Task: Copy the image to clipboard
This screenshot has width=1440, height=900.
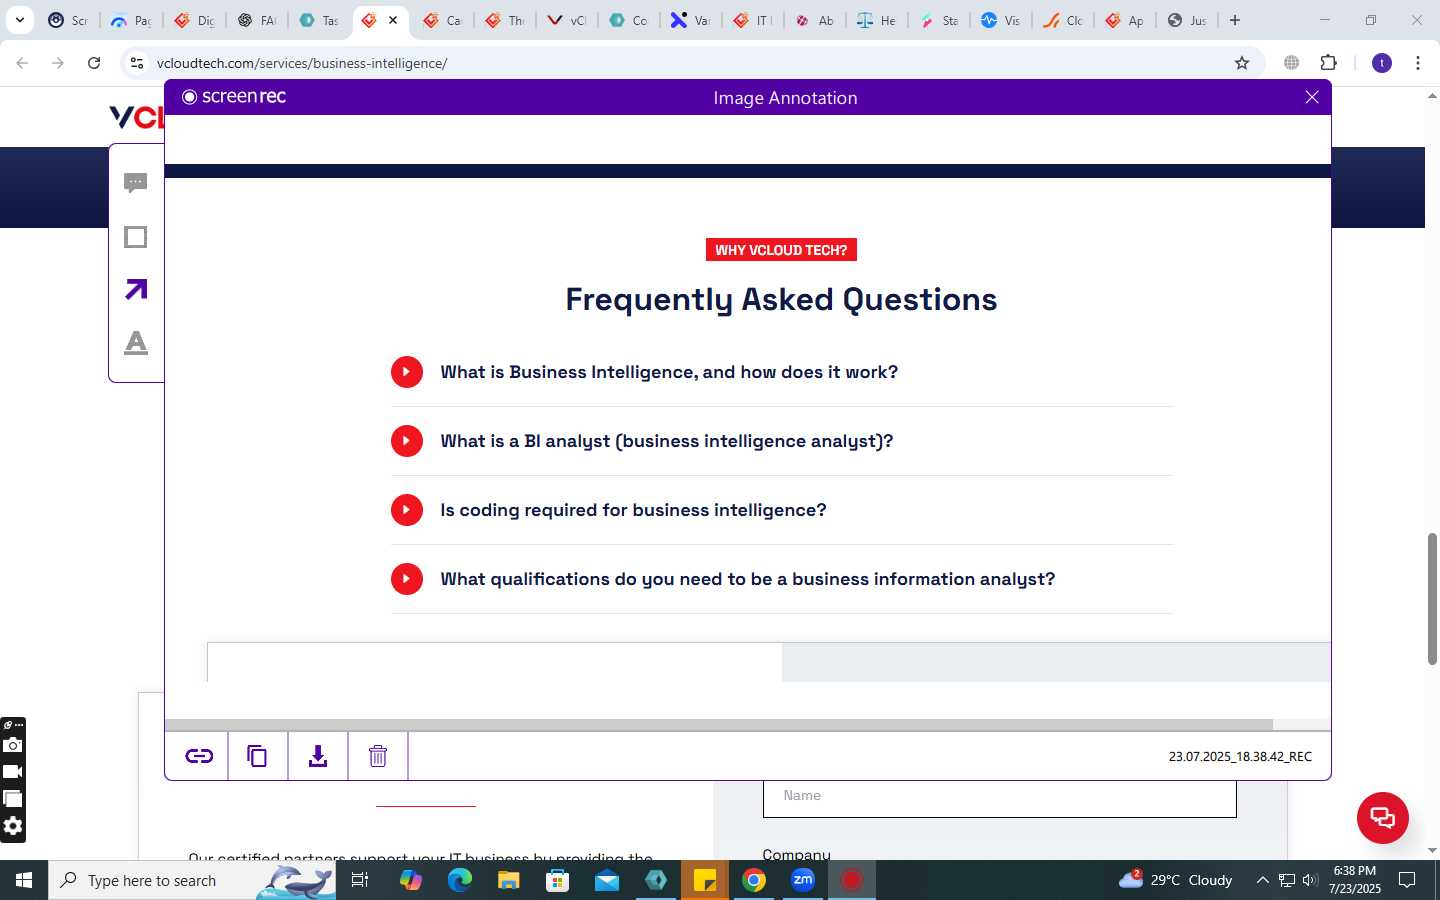Action: point(258,756)
